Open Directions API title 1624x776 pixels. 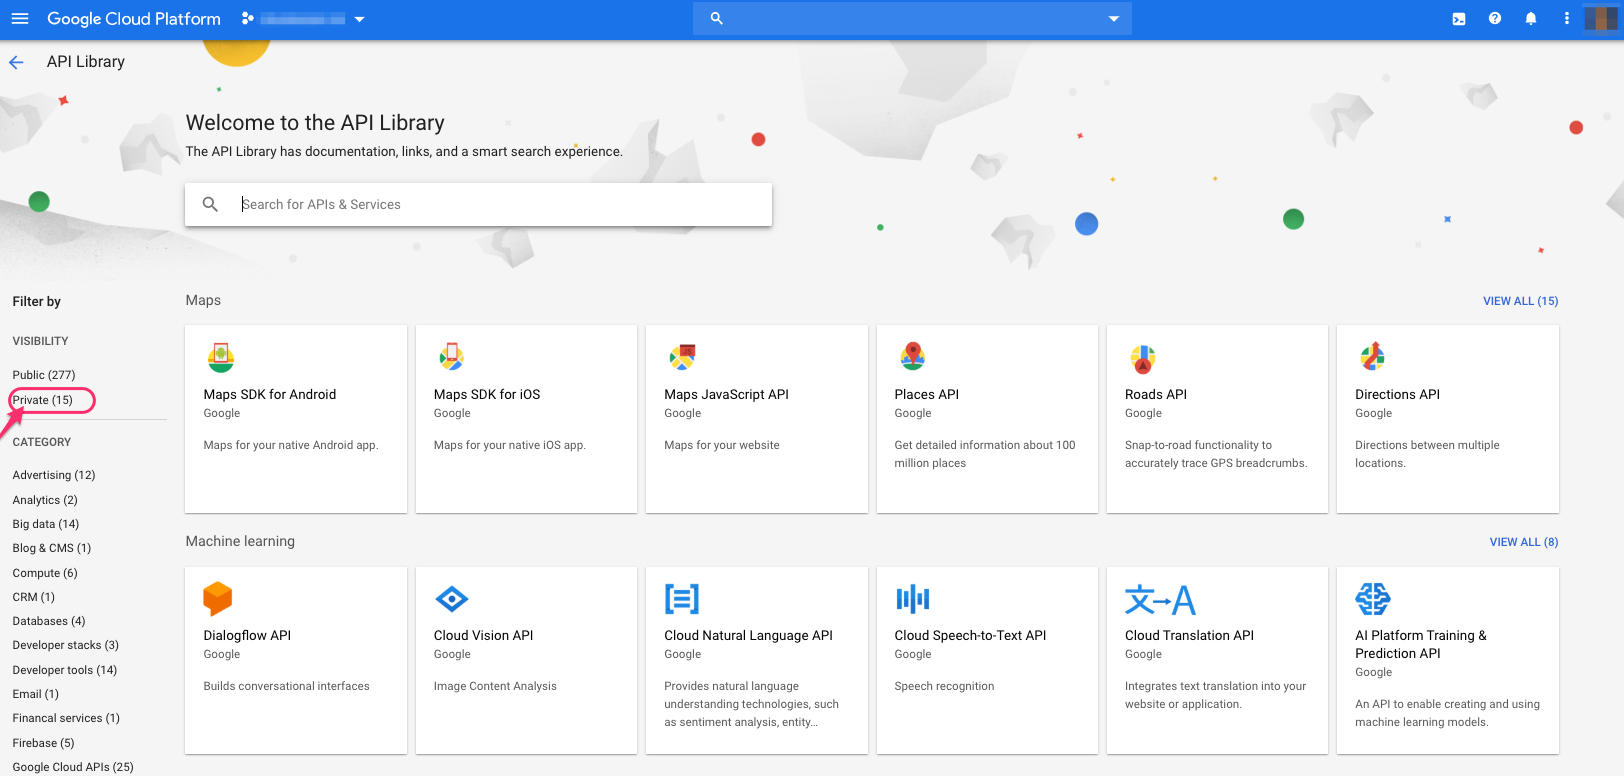1398,394
